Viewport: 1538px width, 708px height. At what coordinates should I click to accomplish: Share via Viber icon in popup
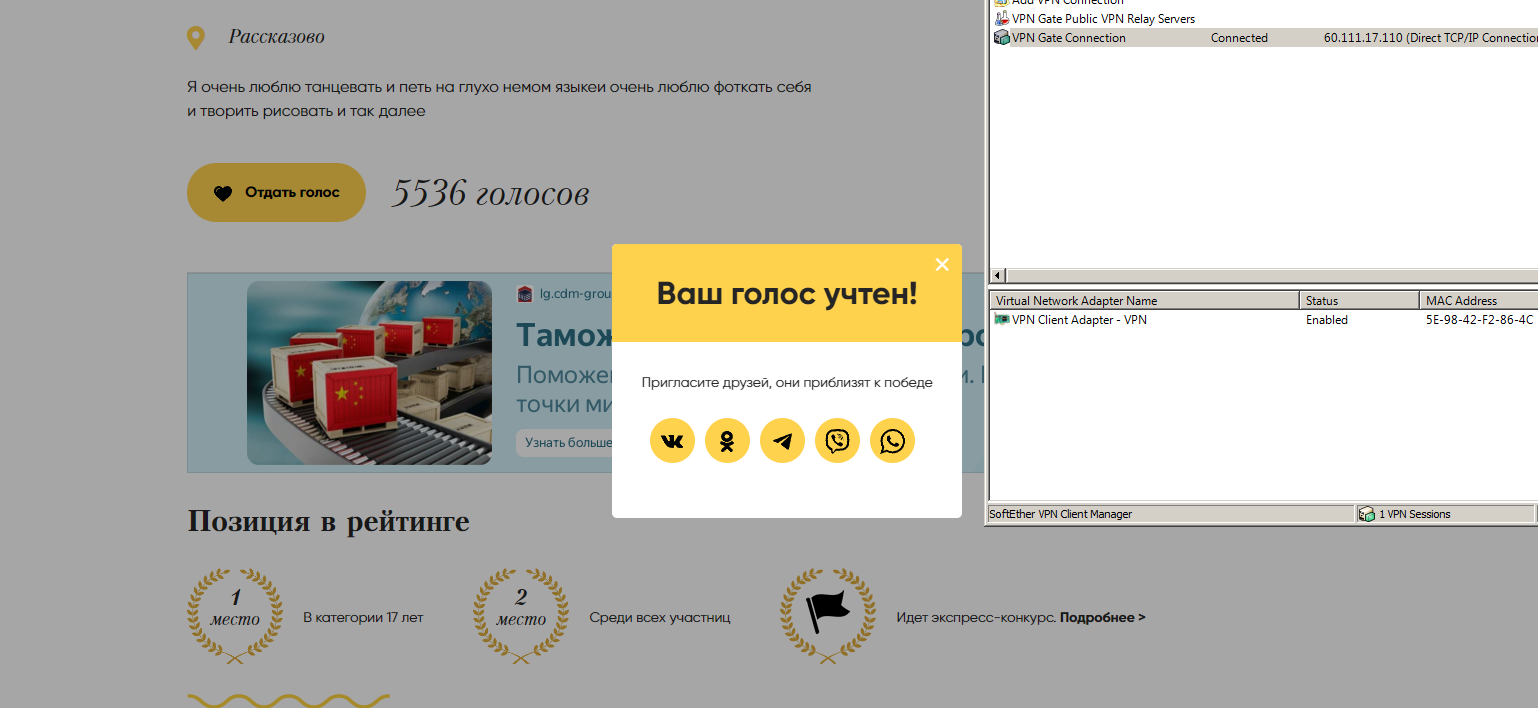(x=837, y=441)
